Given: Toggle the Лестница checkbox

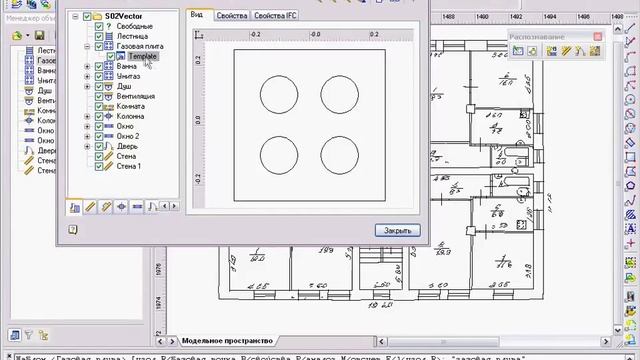Looking at the screenshot, I should pos(99,36).
